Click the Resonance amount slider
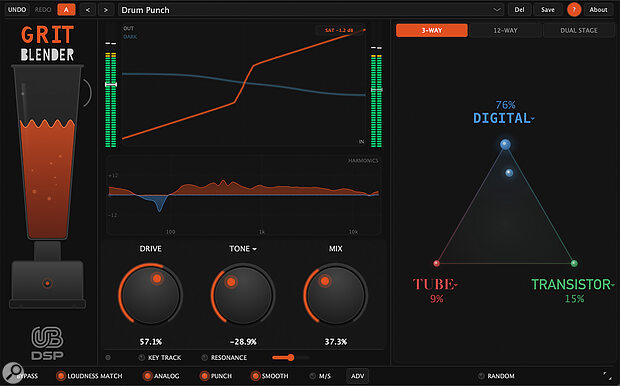The image size is (620, 386). (x=291, y=358)
